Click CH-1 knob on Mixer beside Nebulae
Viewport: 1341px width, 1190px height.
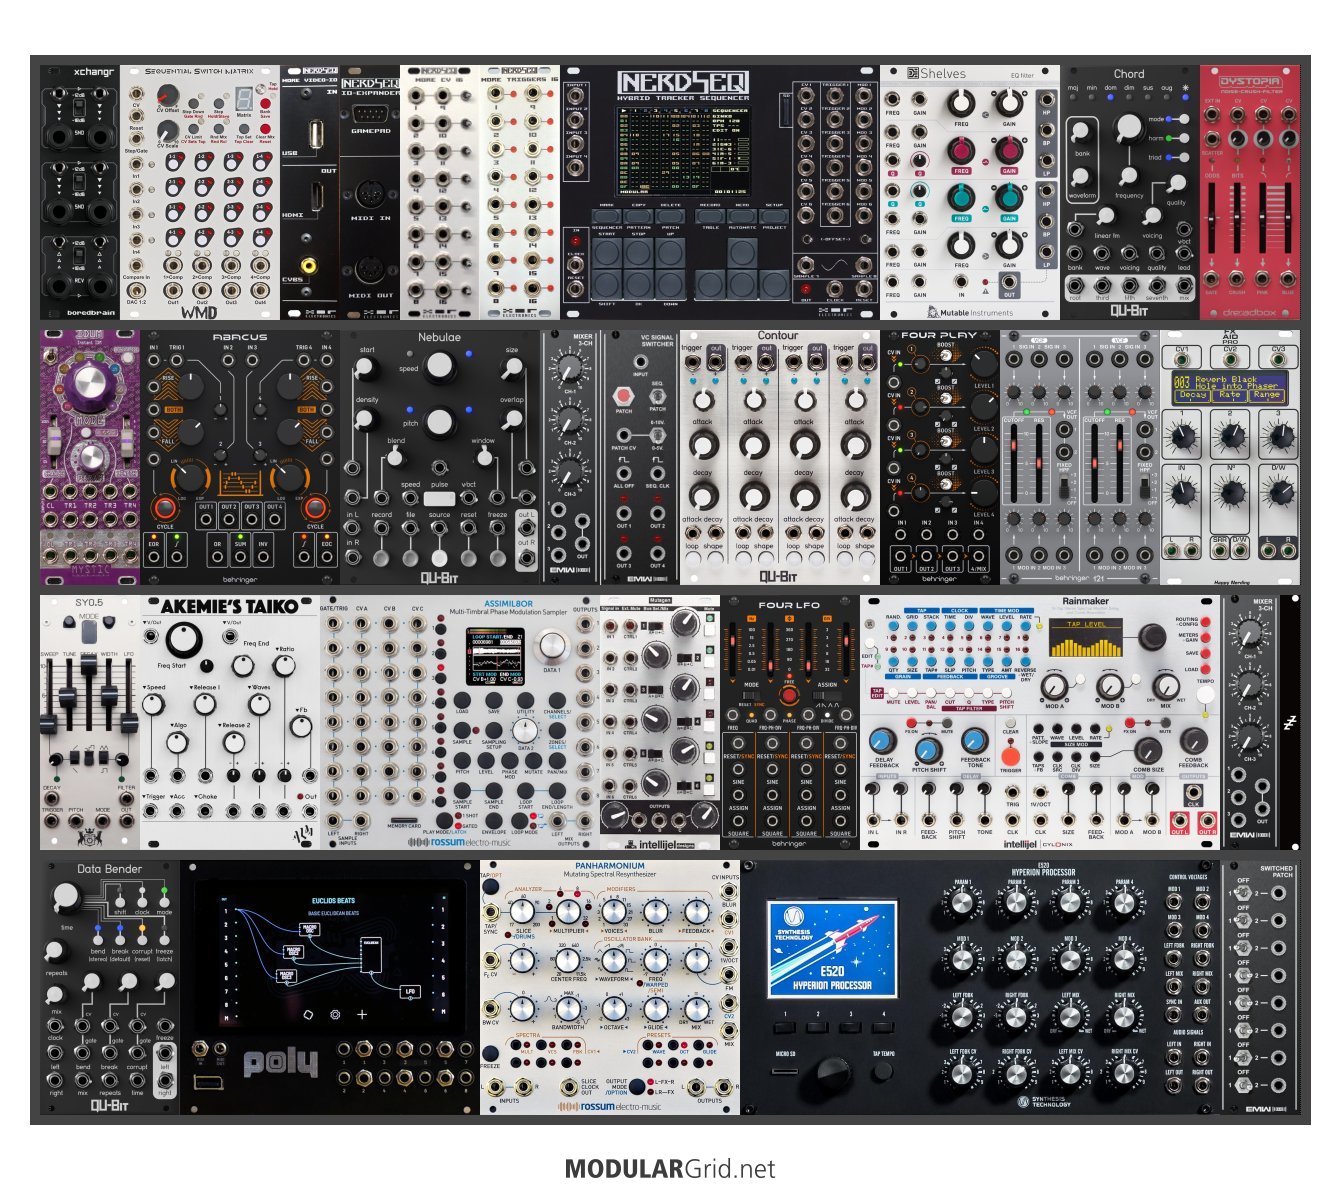click(x=570, y=369)
